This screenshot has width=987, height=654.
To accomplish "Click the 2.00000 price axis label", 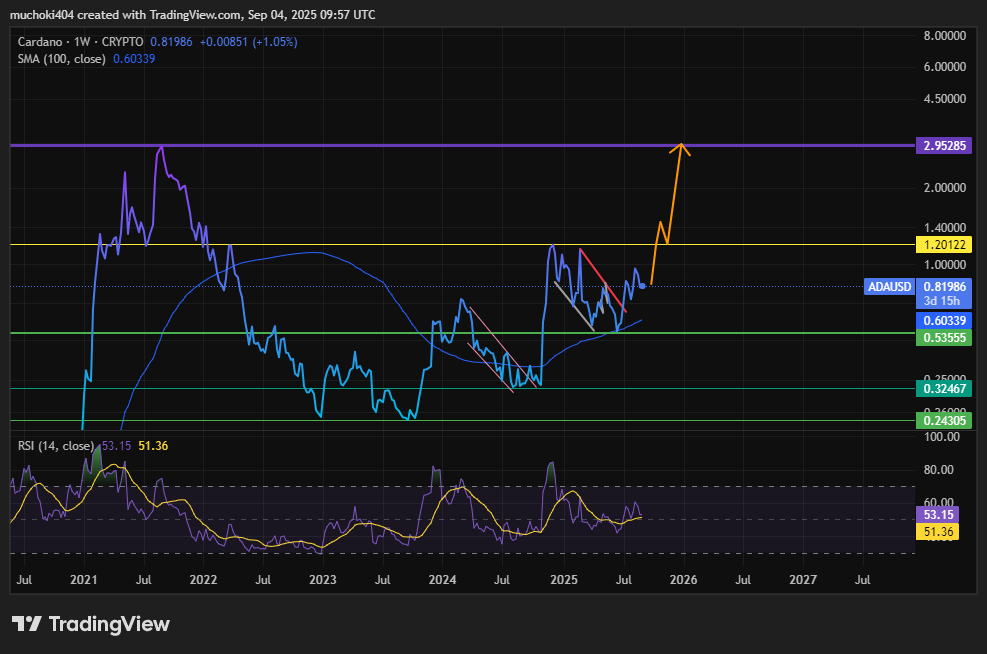I will (x=944, y=188).
